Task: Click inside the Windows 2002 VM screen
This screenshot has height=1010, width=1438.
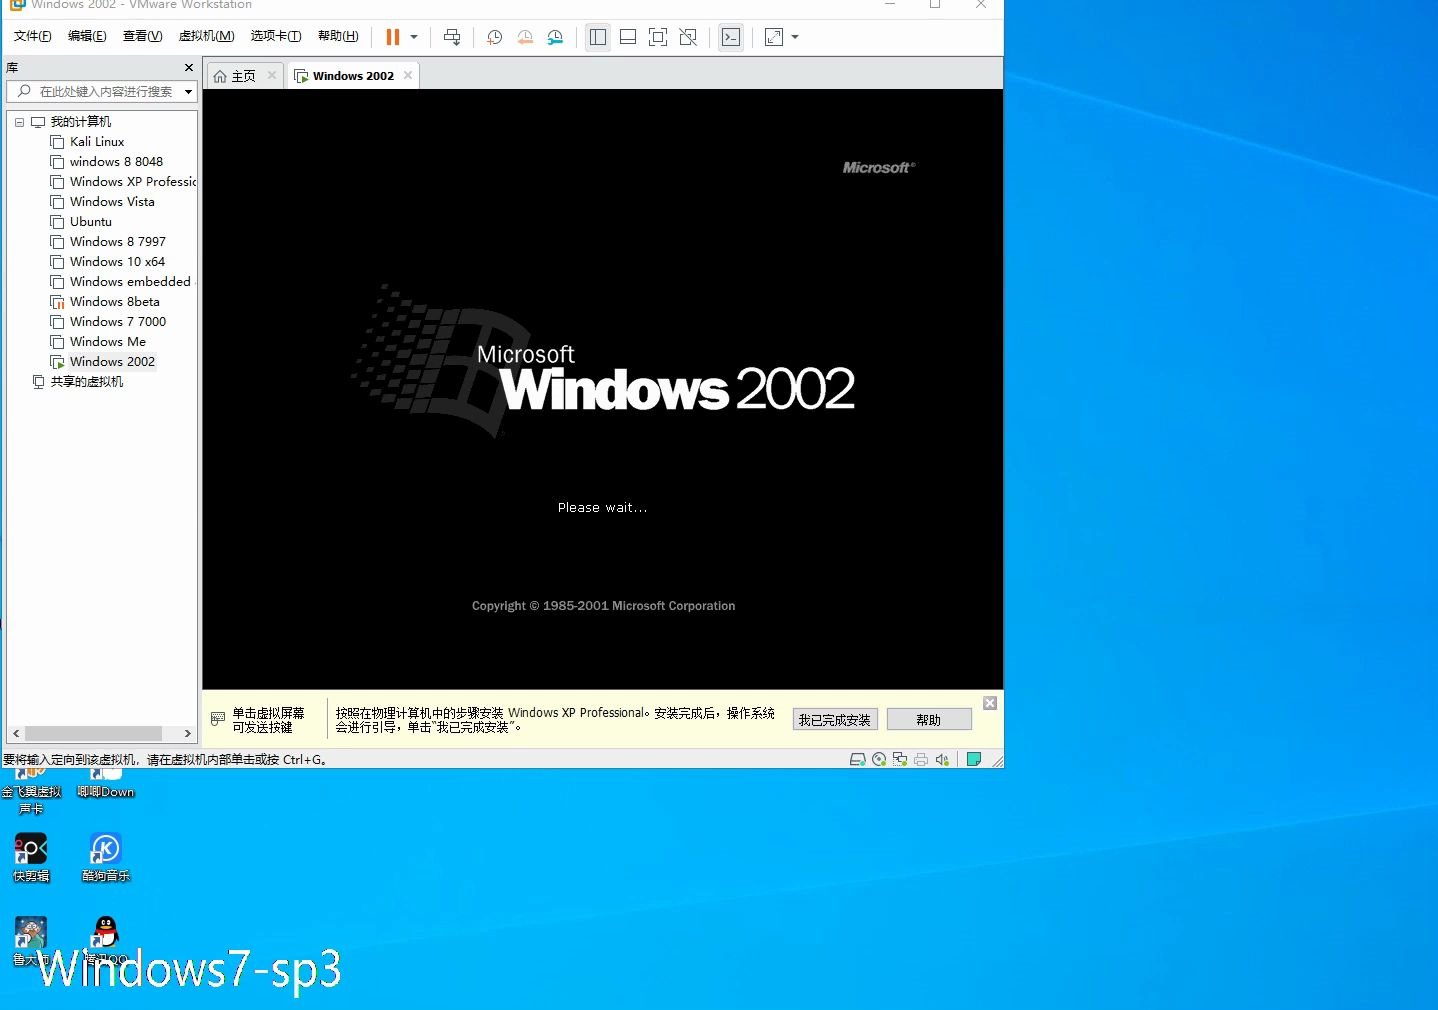Action: tap(603, 389)
